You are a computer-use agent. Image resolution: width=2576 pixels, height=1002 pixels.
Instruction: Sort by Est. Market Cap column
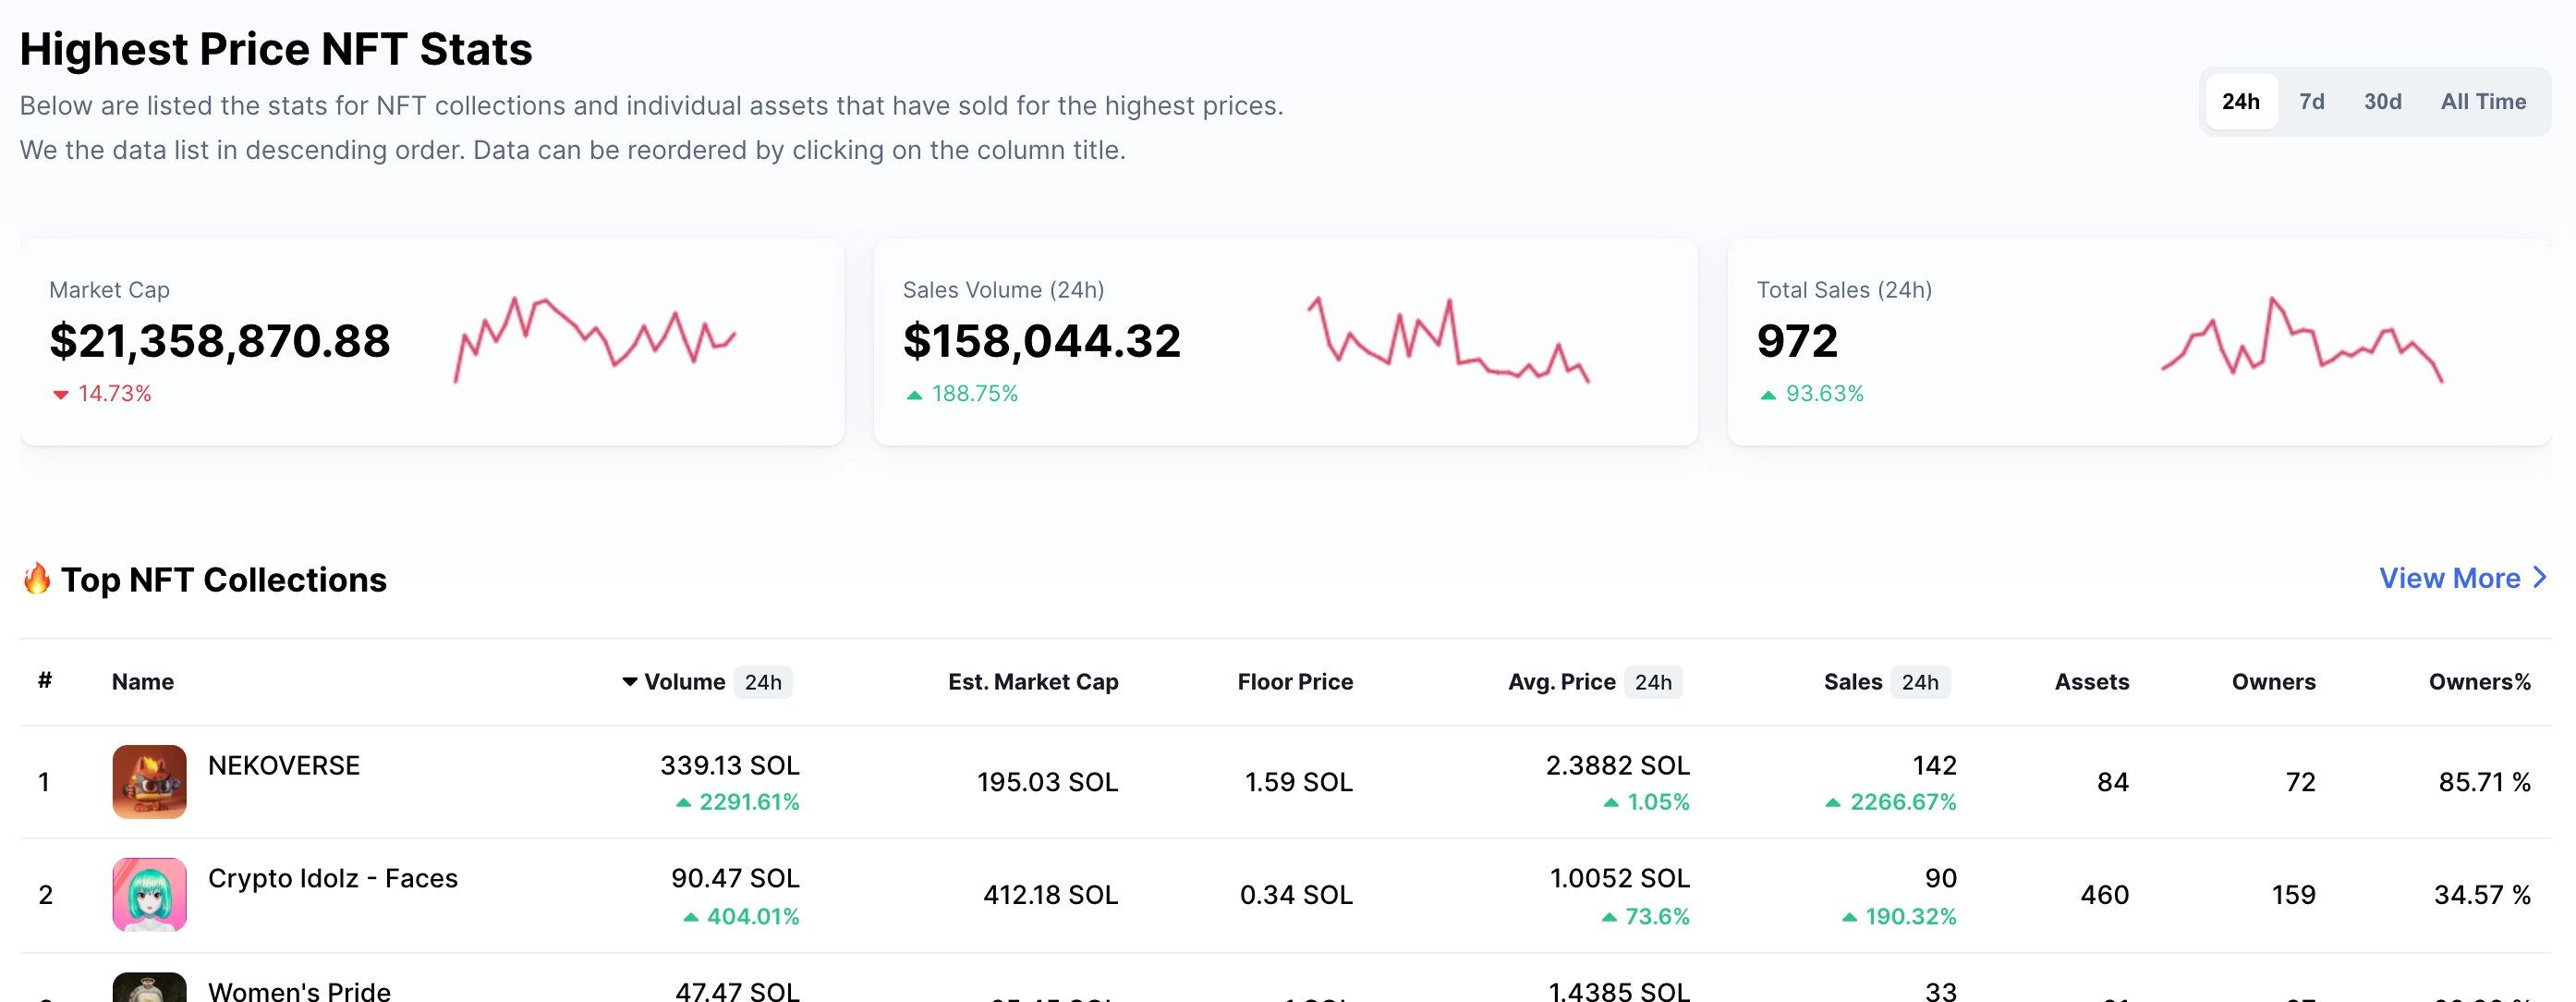pyautogui.click(x=1033, y=682)
